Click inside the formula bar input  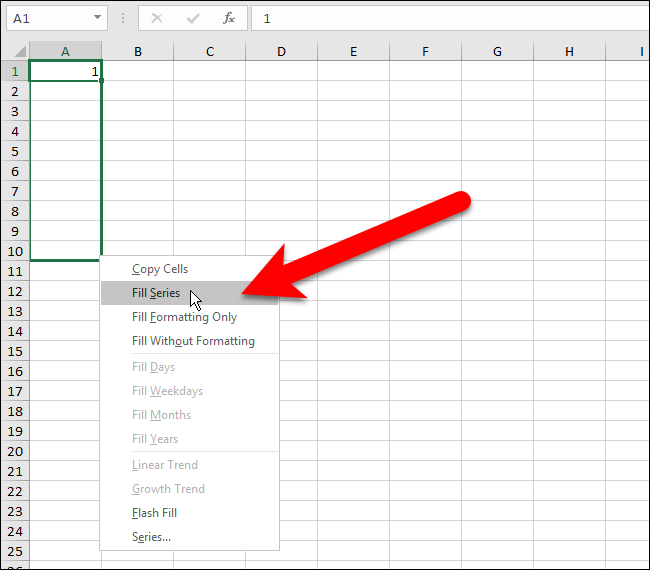tap(451, 18)
